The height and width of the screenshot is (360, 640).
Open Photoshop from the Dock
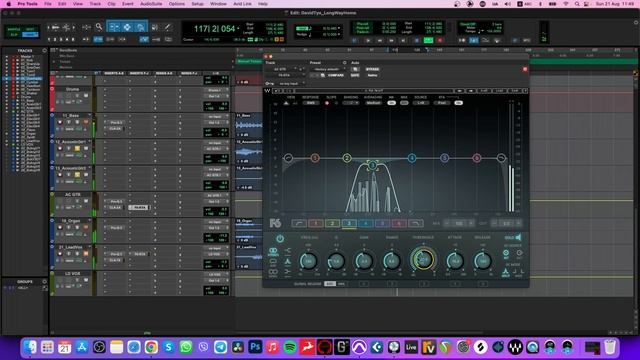tap(255, 347)
